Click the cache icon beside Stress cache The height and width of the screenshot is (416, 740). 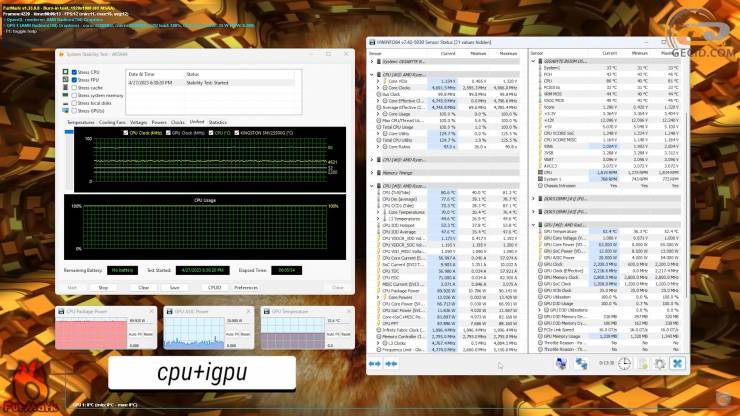tap(66, 88)
